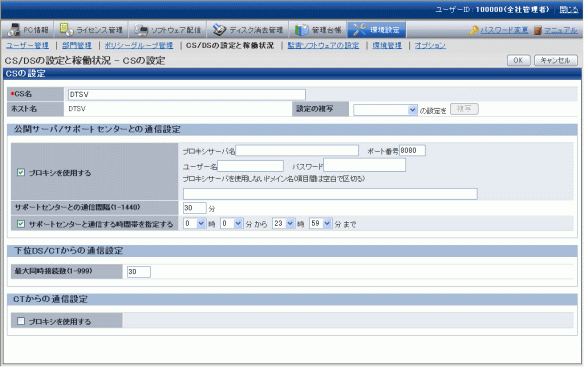The width and height of the screenshot is (584, 367).
Task: Click the no-proxy domain names field
Action: (330, 194)
